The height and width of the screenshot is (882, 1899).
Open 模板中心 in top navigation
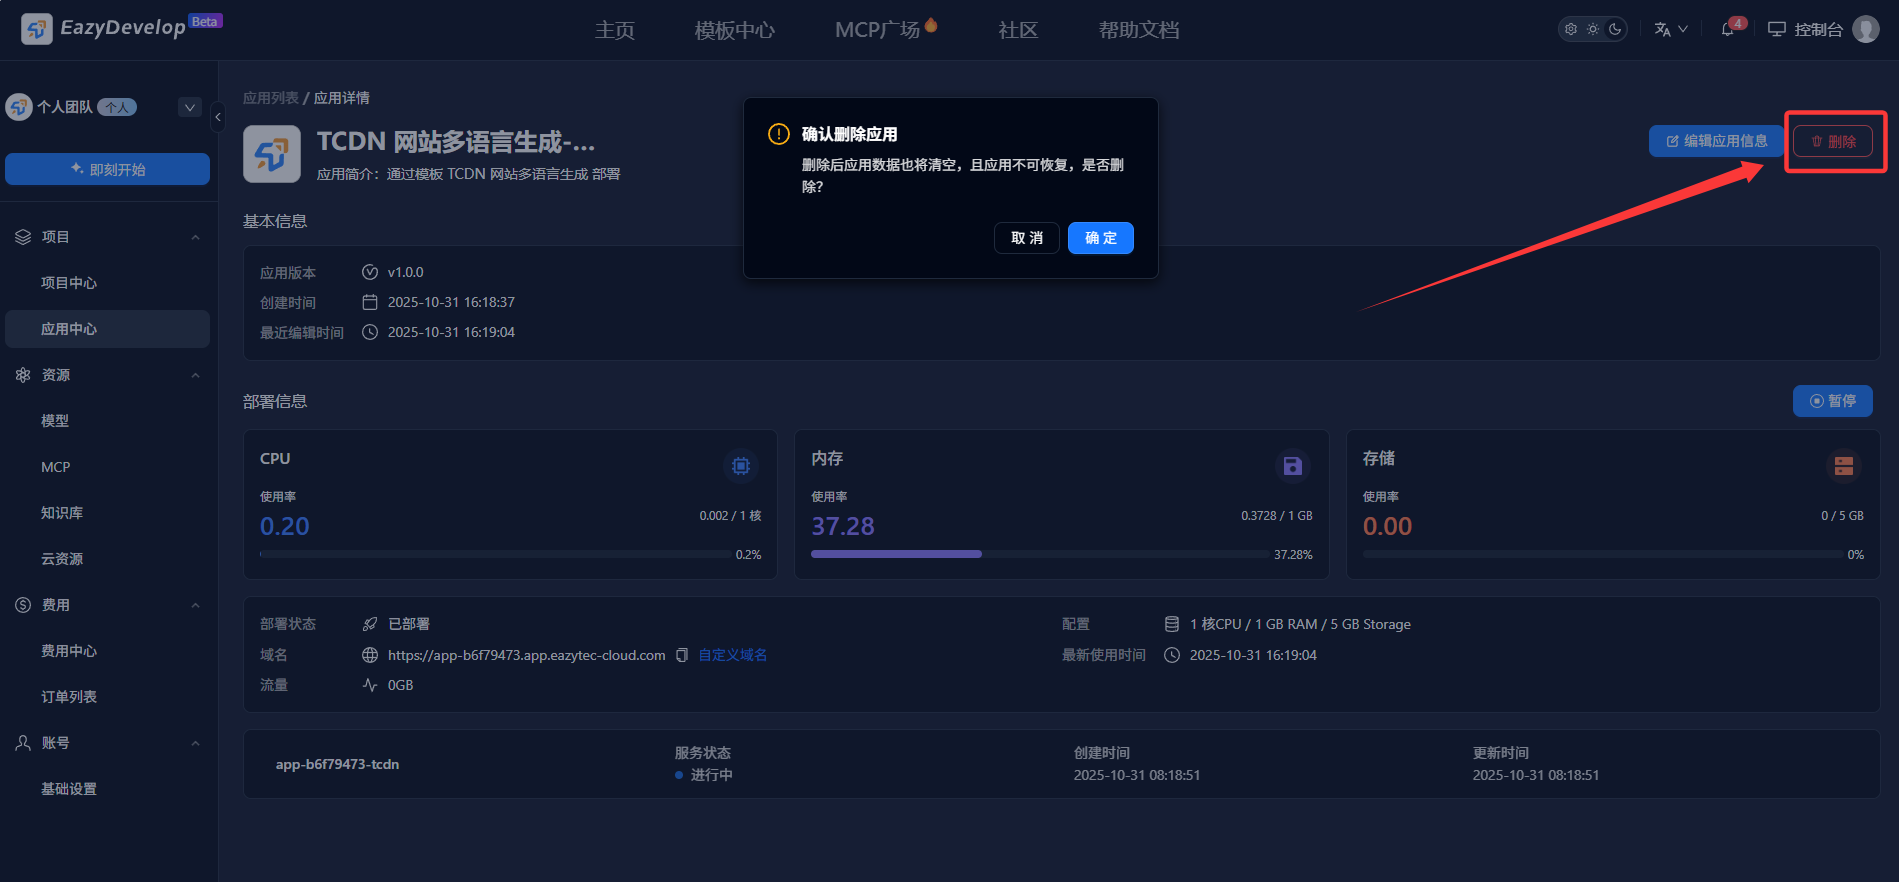tap(734, 30)
